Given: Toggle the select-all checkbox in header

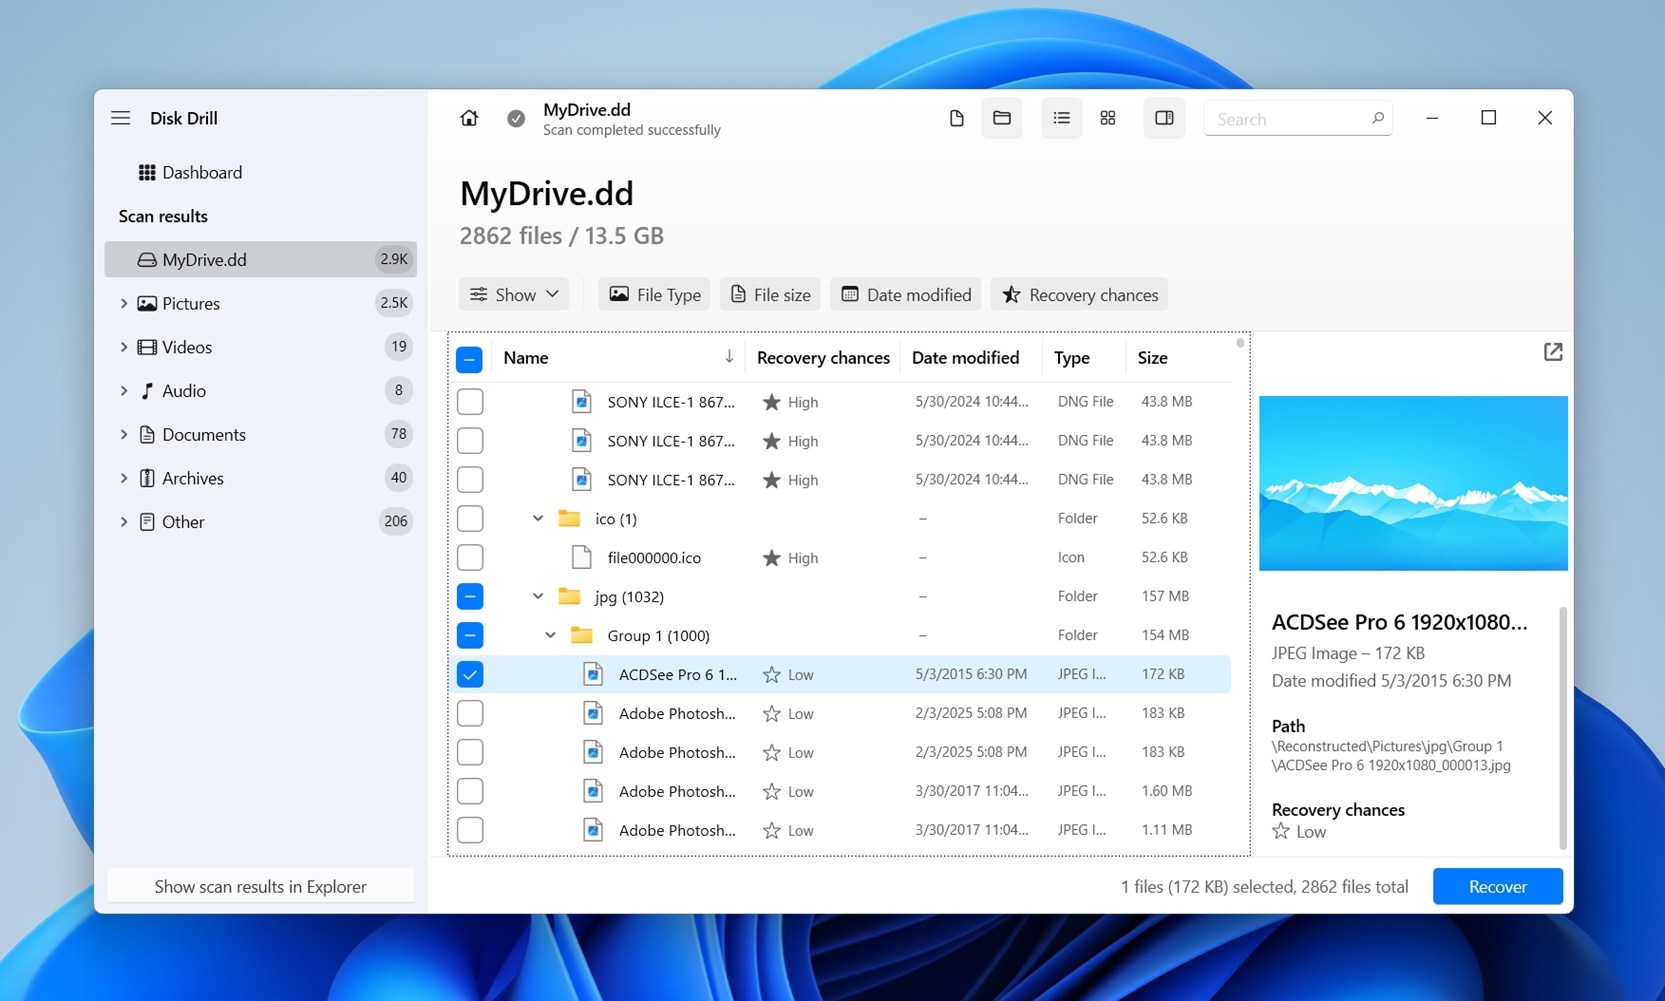Looking at the screenshot, I should (x=469, y=359).
